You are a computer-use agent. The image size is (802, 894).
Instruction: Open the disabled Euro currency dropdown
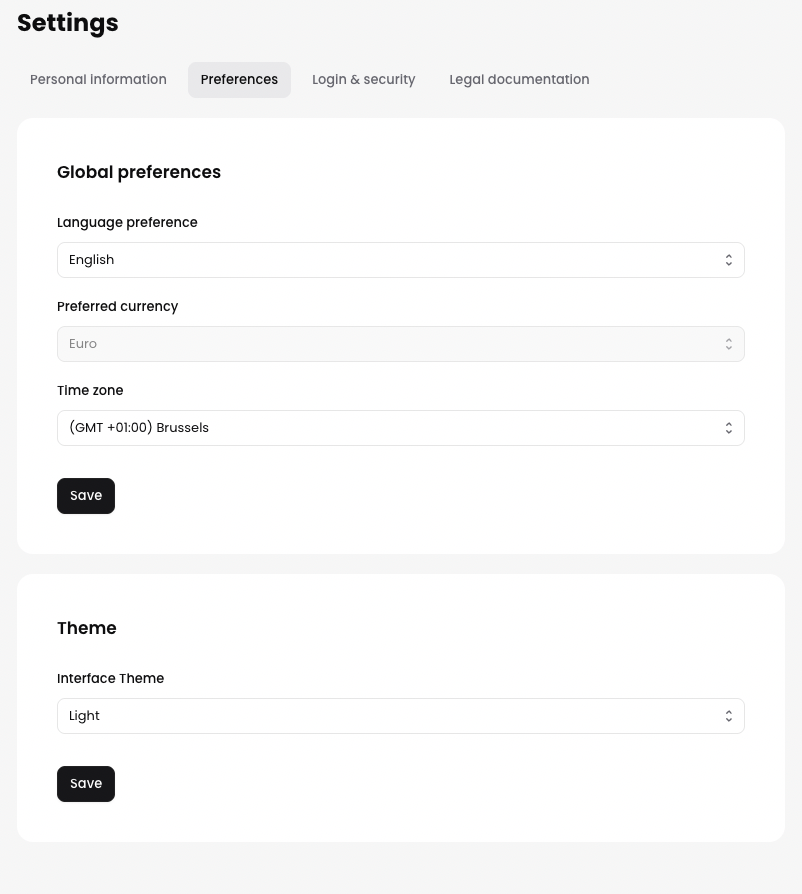(400, 344)
